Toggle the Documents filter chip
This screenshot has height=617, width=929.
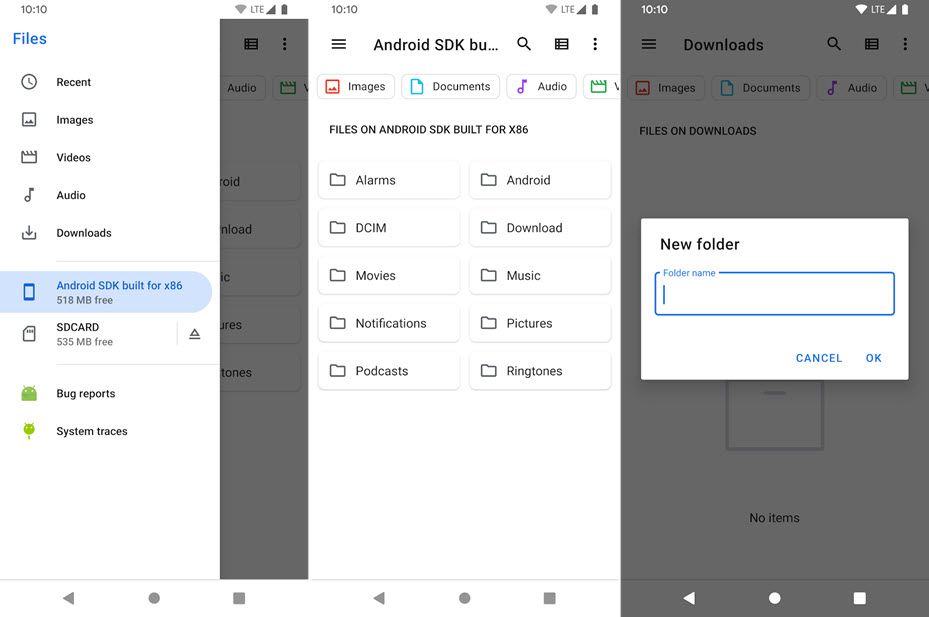(x=450, y=87)
